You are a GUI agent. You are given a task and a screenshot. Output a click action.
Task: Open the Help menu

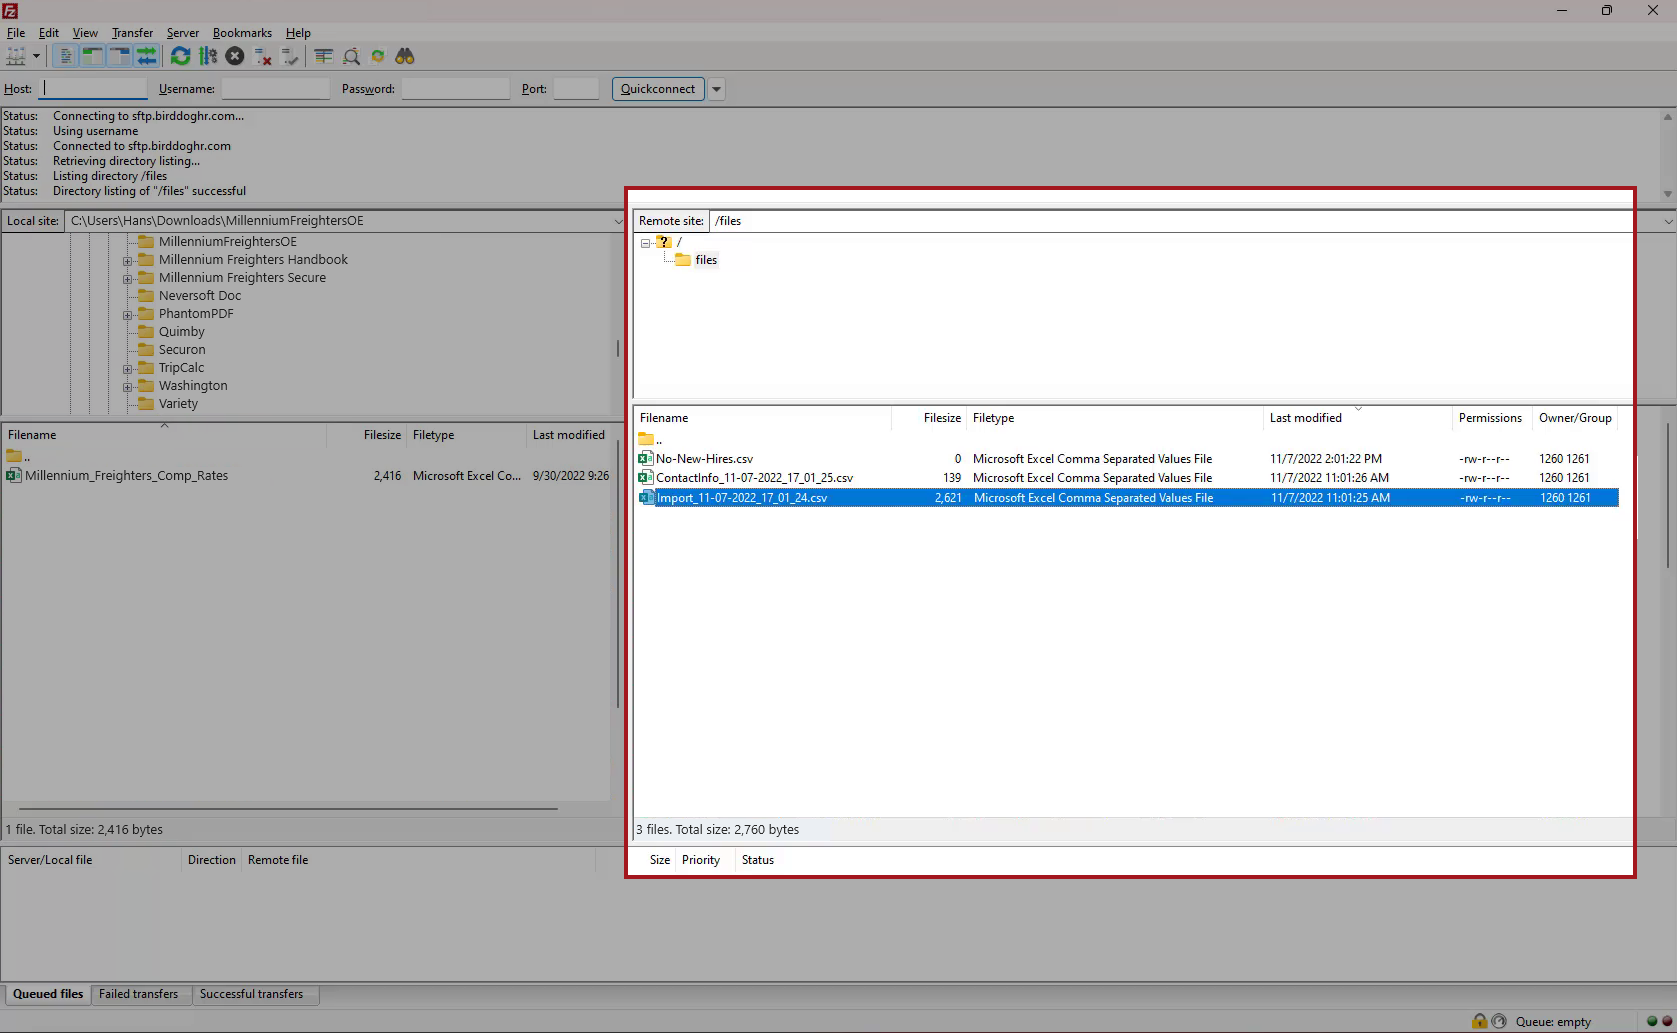click(298, 32)
